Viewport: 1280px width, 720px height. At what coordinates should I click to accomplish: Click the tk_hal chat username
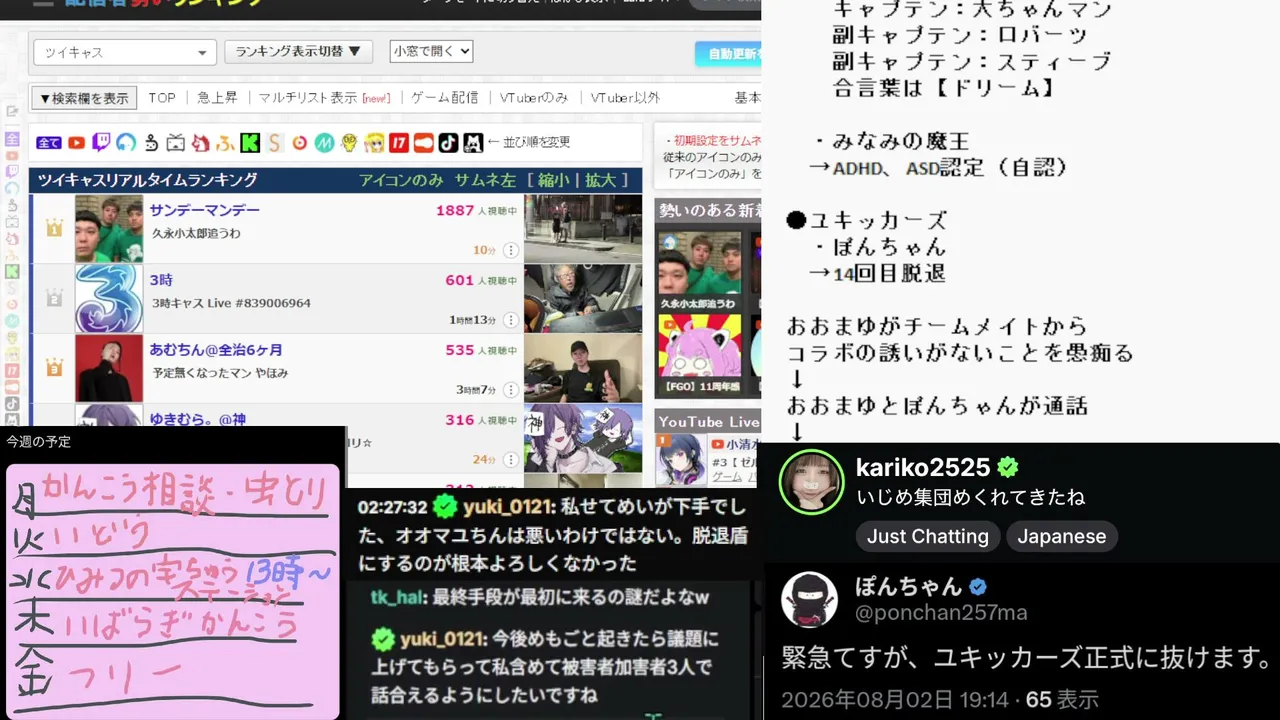(x=398, y=598)
